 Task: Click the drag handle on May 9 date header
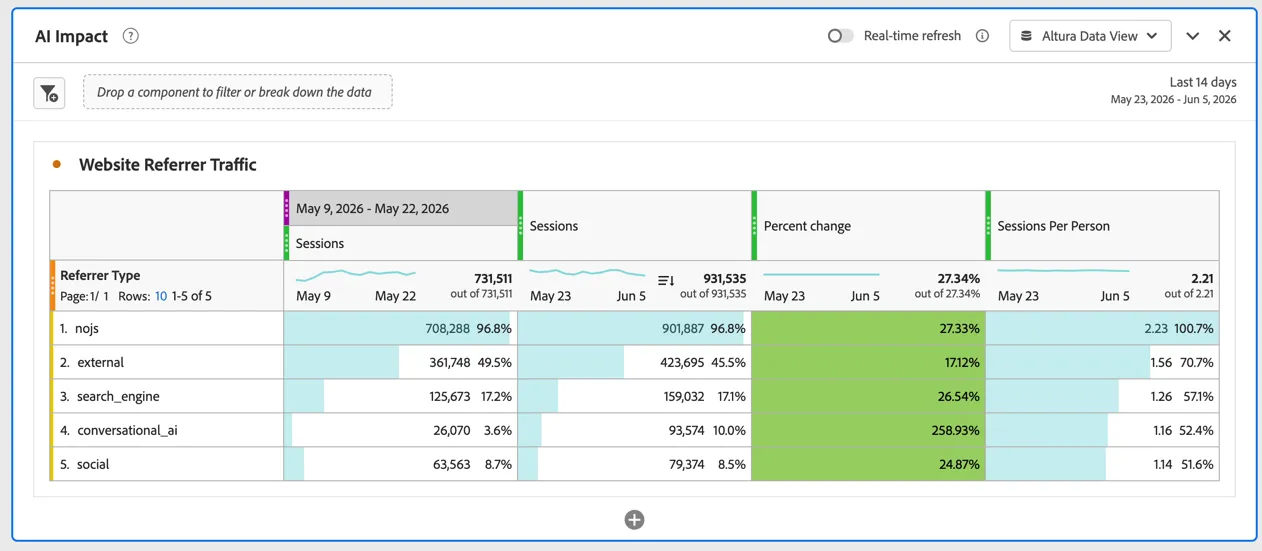coord(287,208)
